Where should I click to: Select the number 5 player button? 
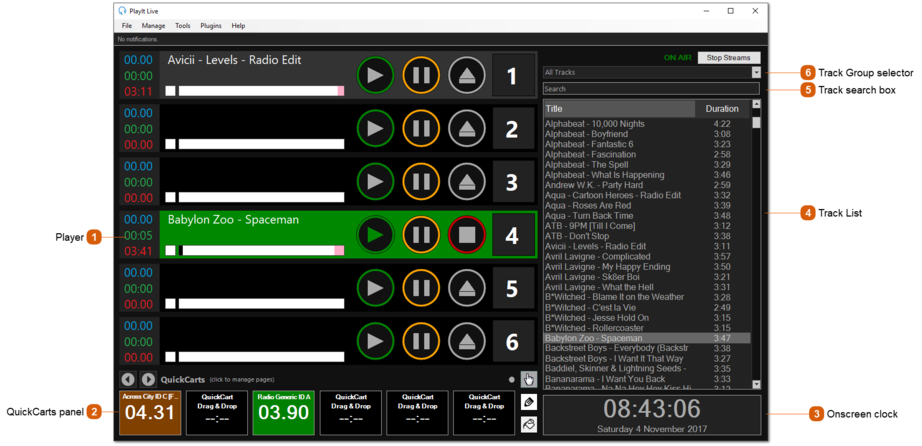[x=513, y=288]
